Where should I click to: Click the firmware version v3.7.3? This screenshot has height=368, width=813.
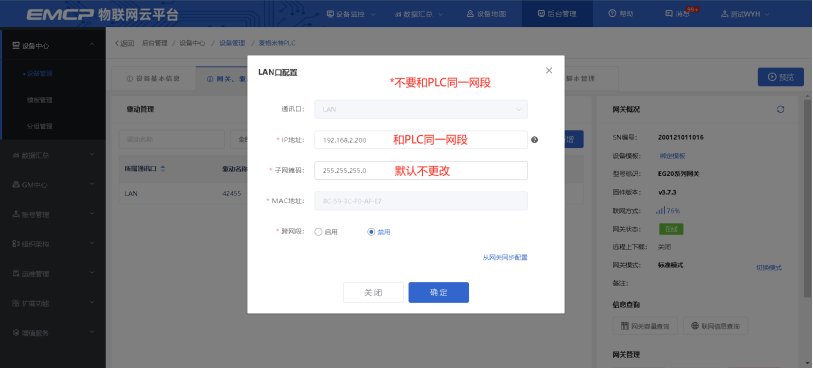click(x=667, y=192)
